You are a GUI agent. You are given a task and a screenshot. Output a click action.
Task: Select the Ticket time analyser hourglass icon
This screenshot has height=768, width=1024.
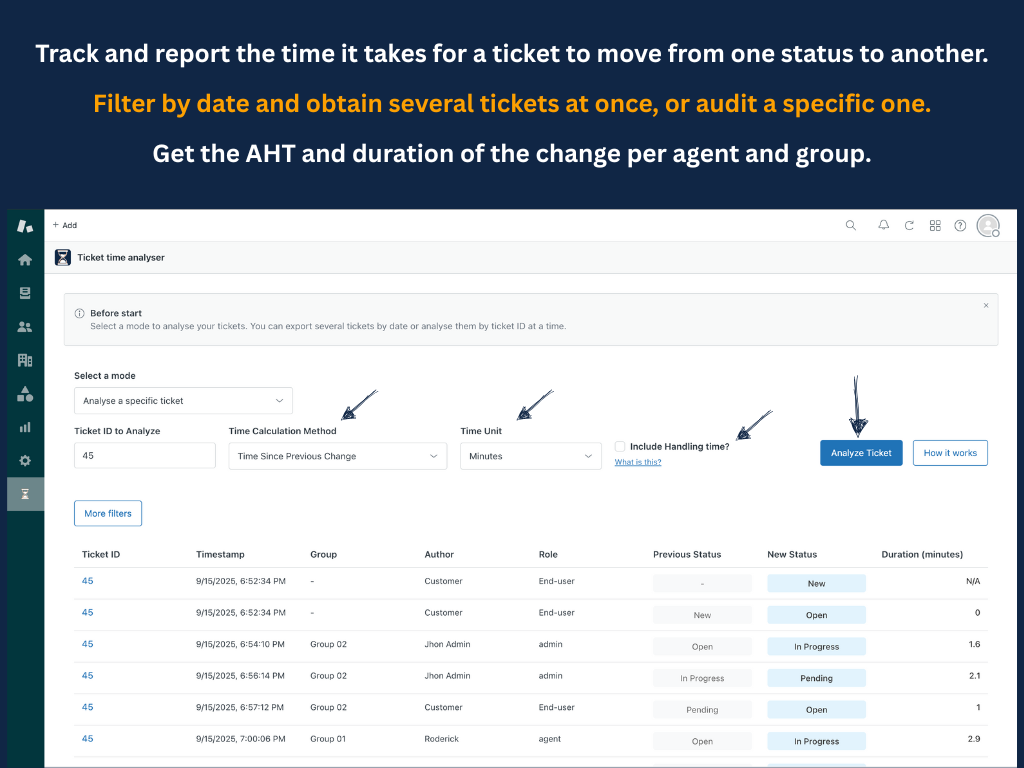(x=25, y=493)
